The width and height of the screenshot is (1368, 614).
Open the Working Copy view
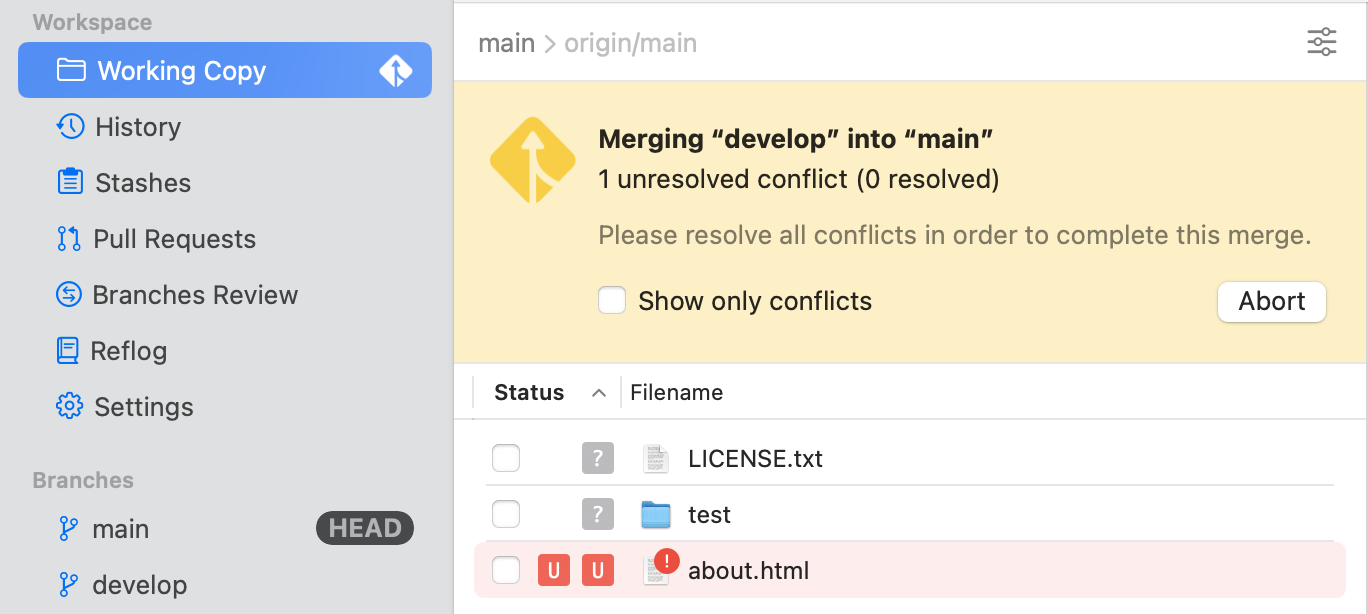[181, 71]
